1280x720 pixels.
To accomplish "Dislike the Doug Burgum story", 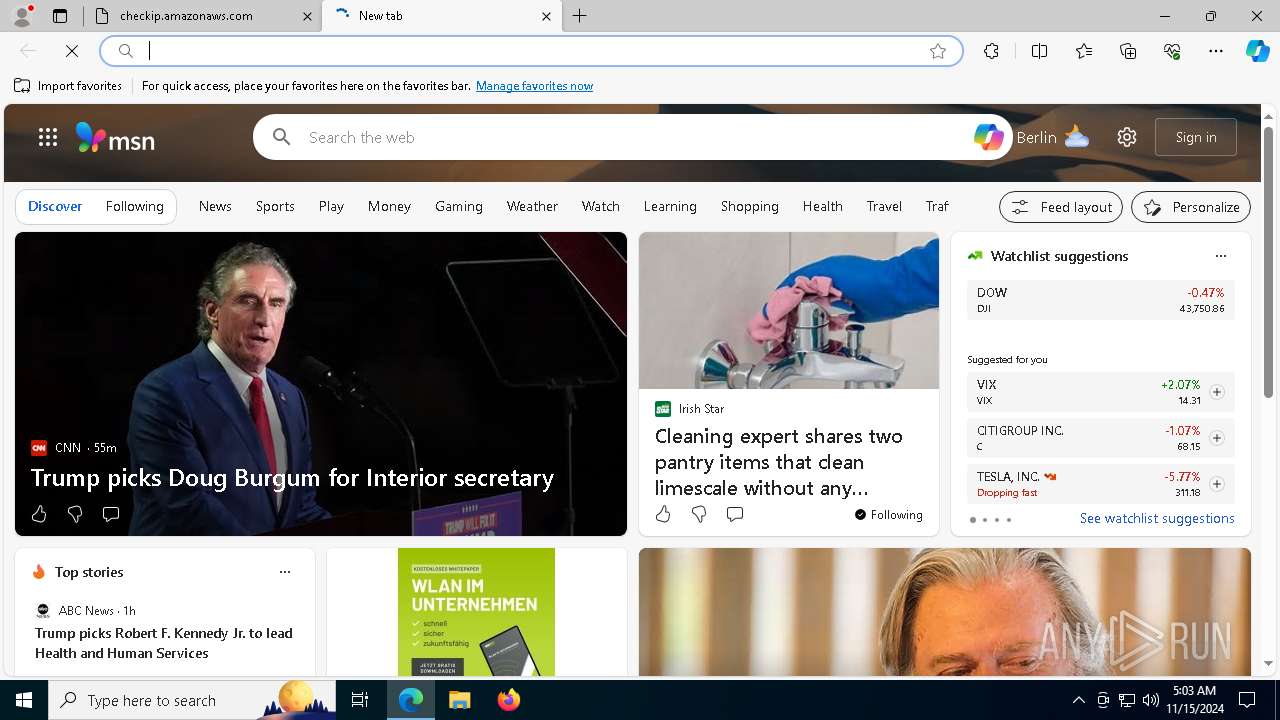I will (75, 514).
